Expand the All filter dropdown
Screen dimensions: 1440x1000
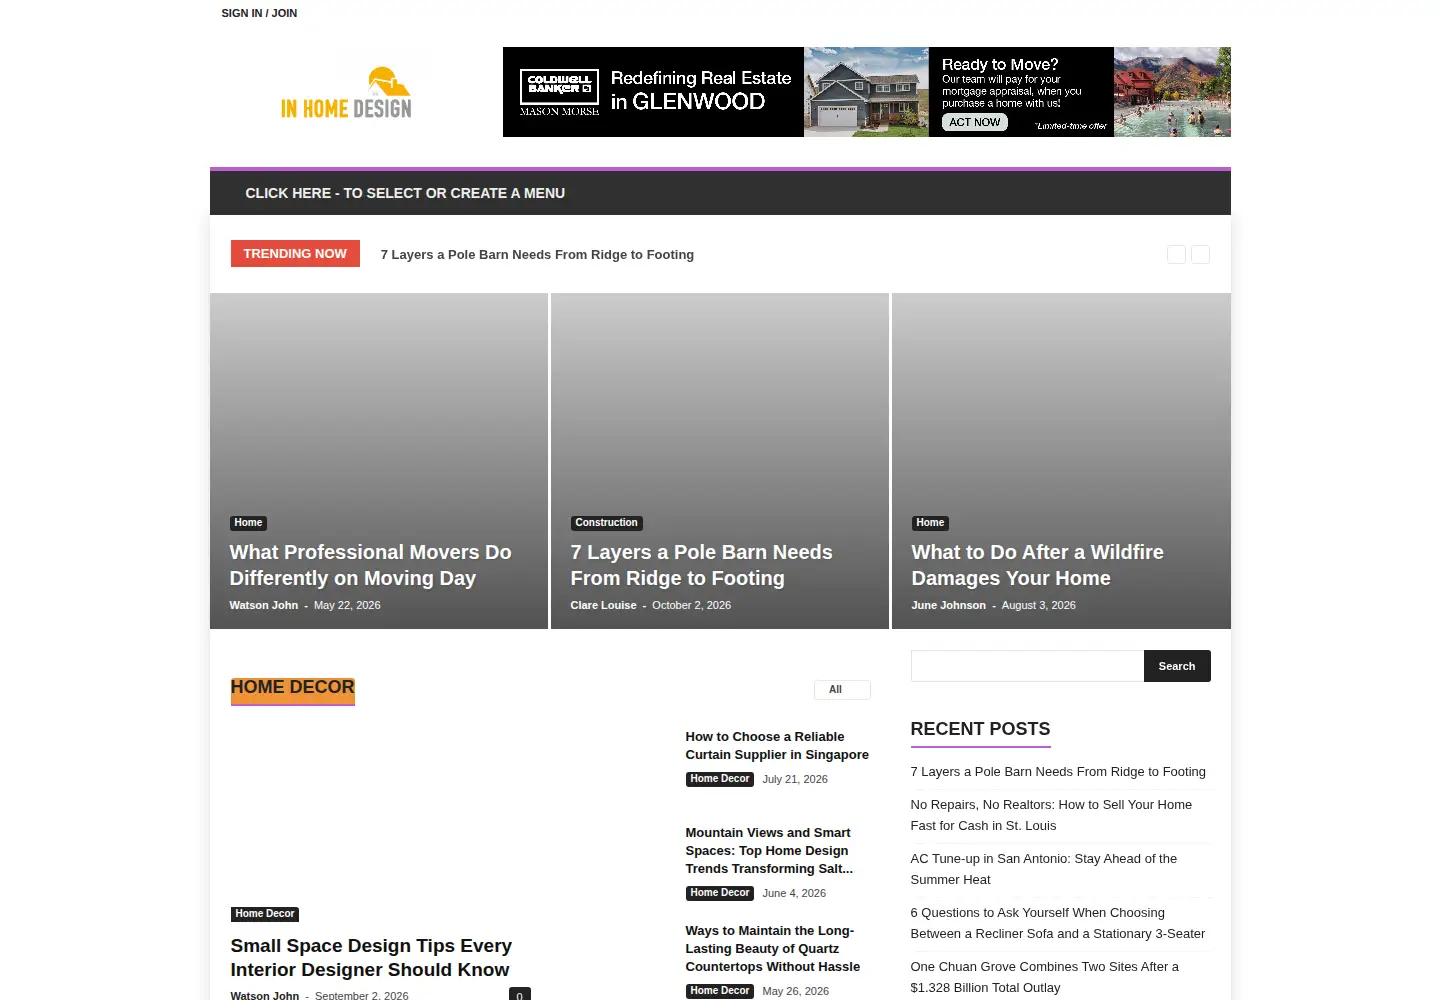[842, 690]
